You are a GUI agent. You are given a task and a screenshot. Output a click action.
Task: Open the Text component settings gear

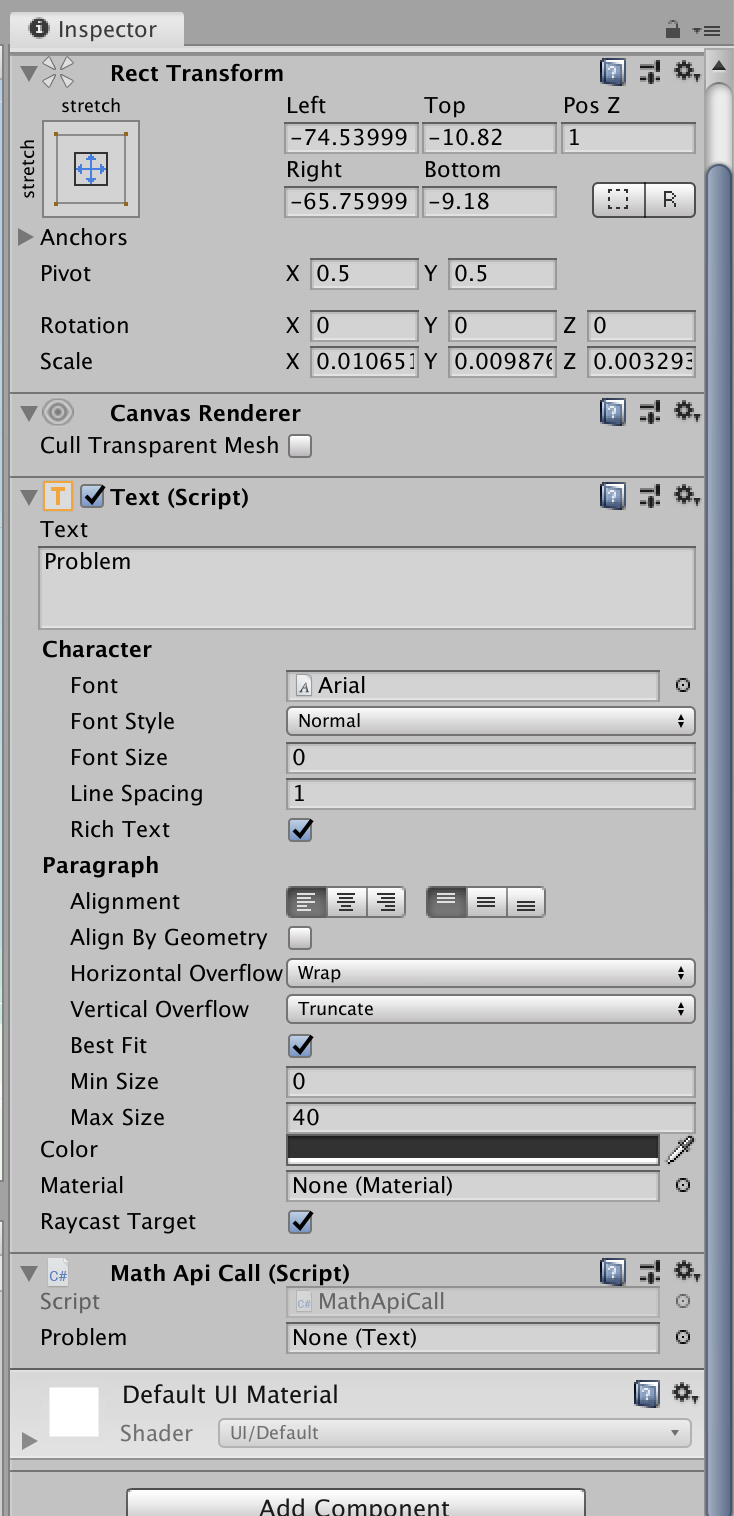[x=685, y=496]
